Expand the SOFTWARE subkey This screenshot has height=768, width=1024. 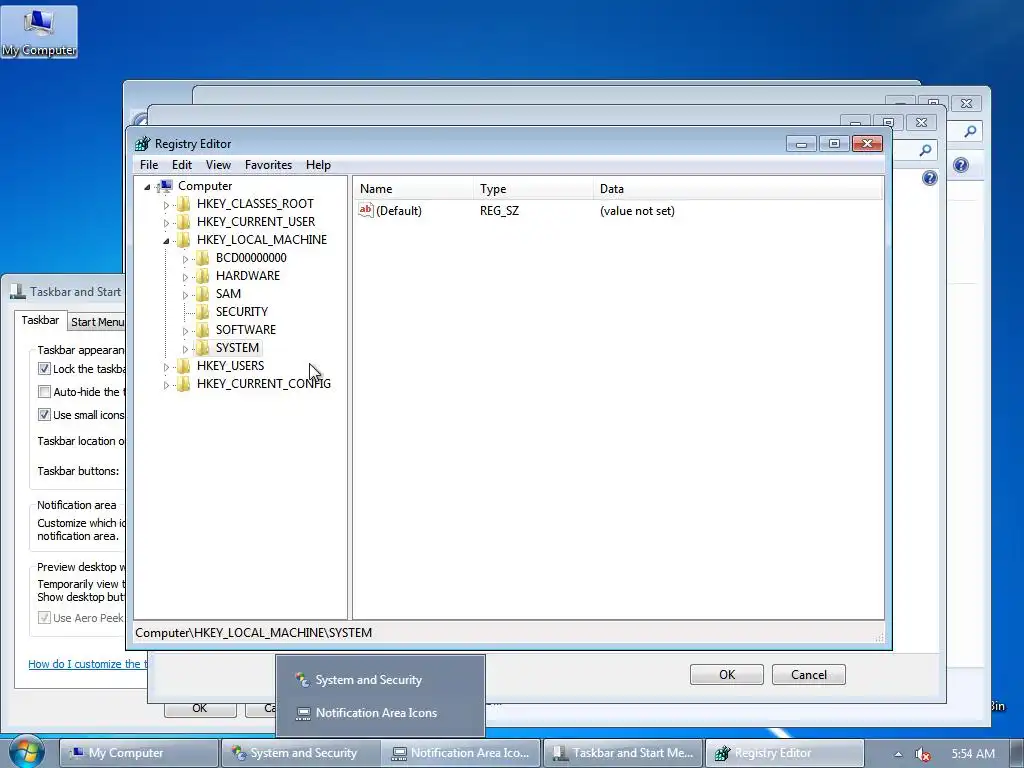pos(185,331)
